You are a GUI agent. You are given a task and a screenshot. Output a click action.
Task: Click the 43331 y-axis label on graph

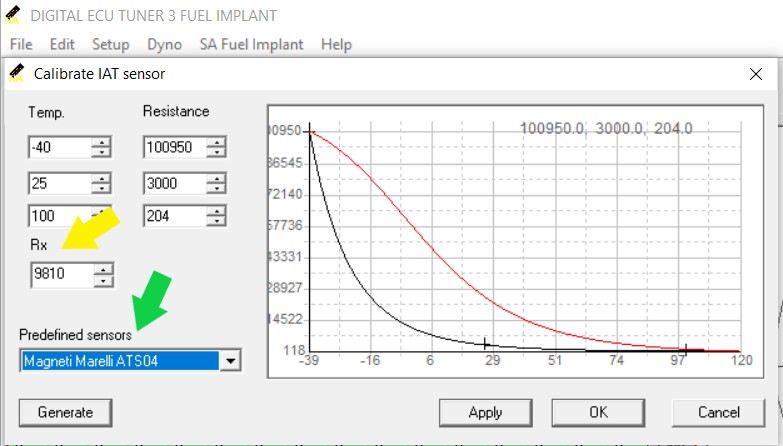[x=285, y=257]
